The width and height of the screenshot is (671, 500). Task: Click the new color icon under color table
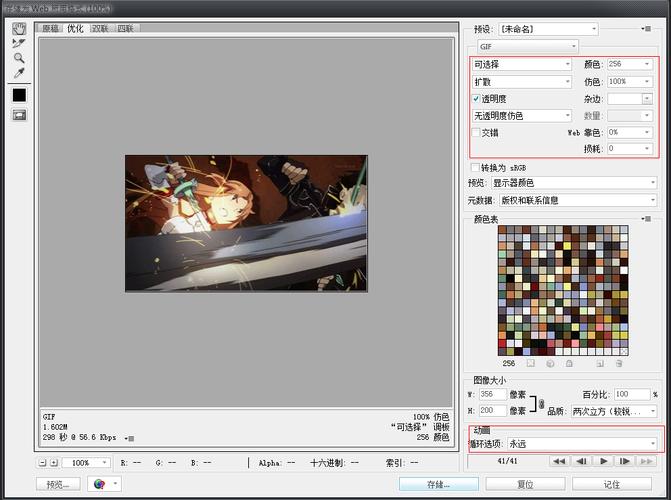(x=600, y=363)
